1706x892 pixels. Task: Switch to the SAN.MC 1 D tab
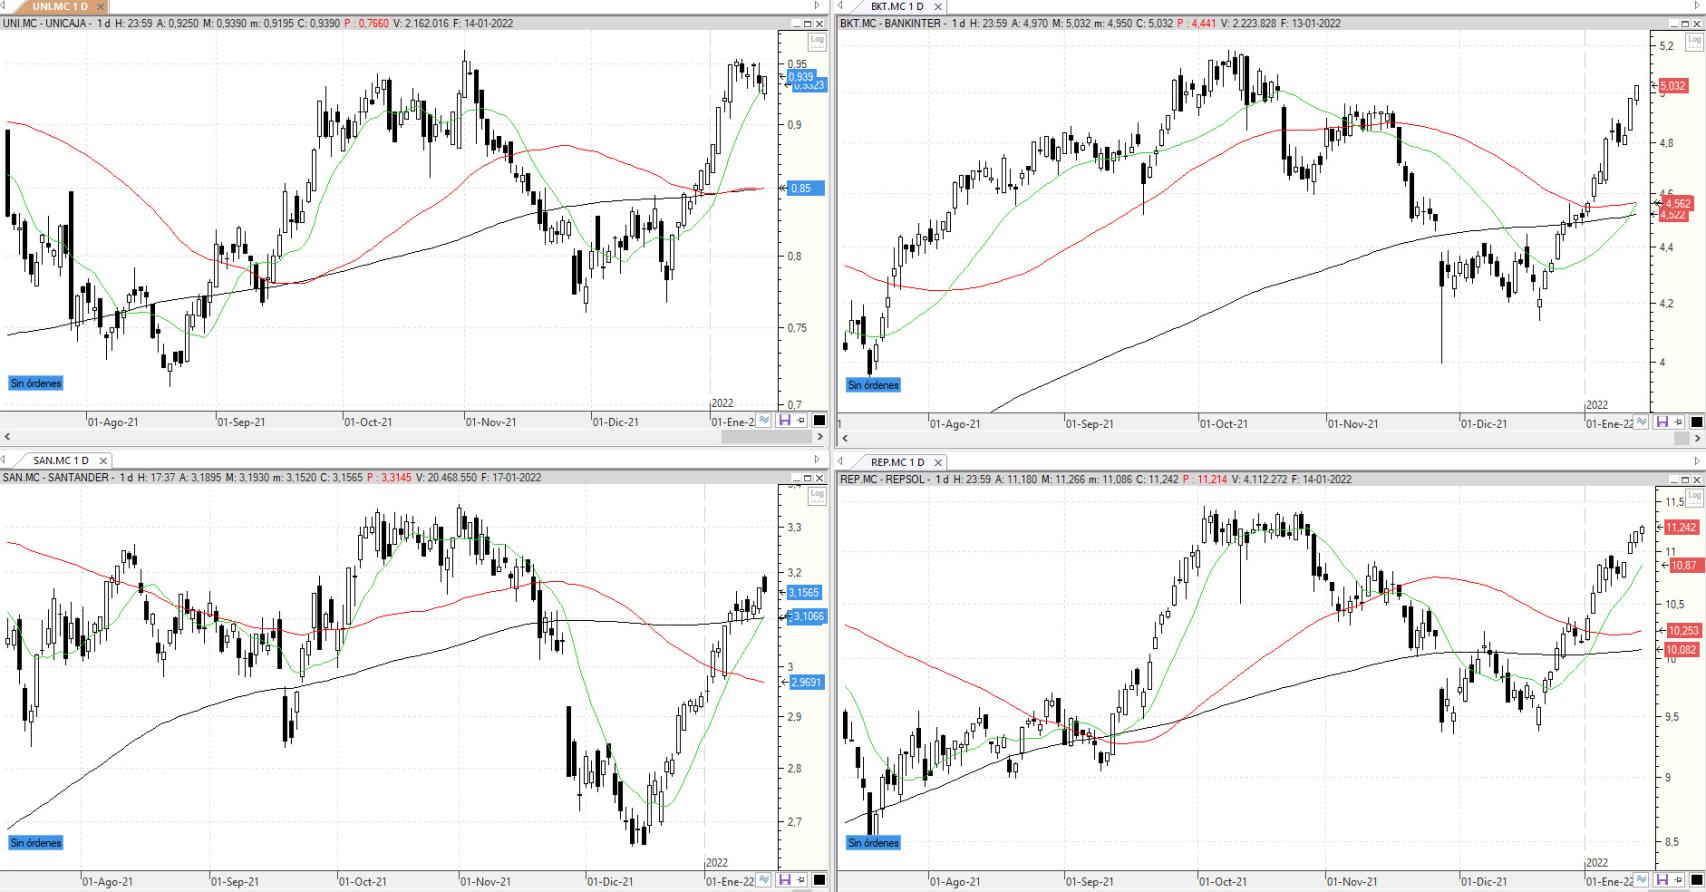tap(64, 461)
